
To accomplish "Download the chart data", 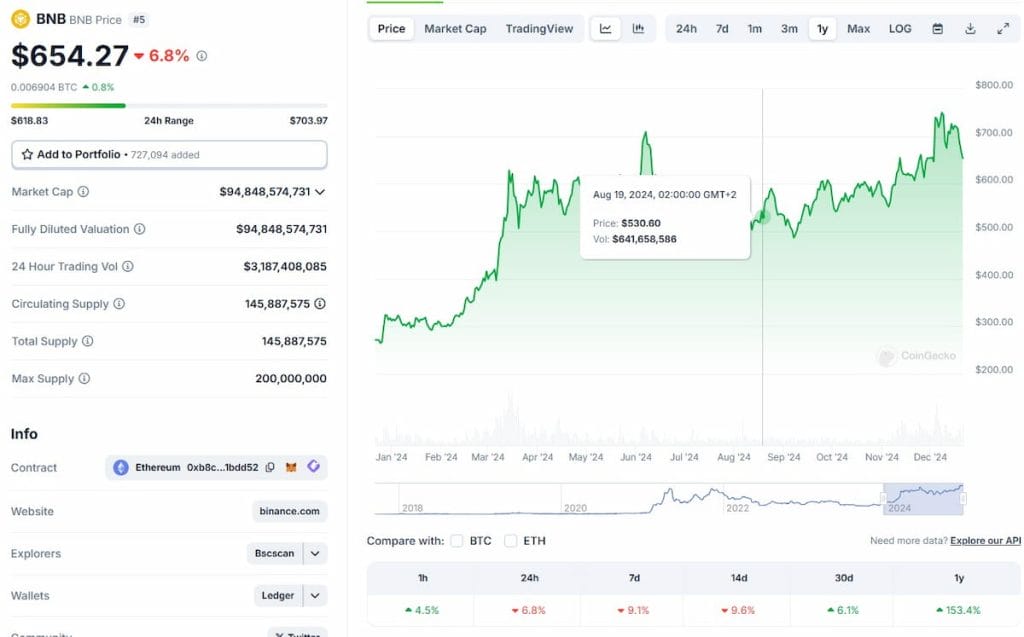I will [x=970, y=28].
